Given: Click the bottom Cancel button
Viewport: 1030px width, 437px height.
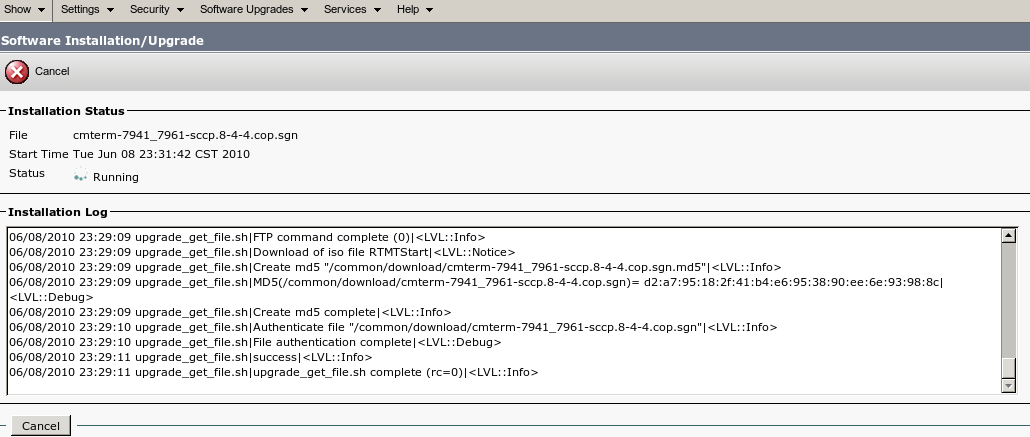Looking at the screenshot, I should [41, 426].
